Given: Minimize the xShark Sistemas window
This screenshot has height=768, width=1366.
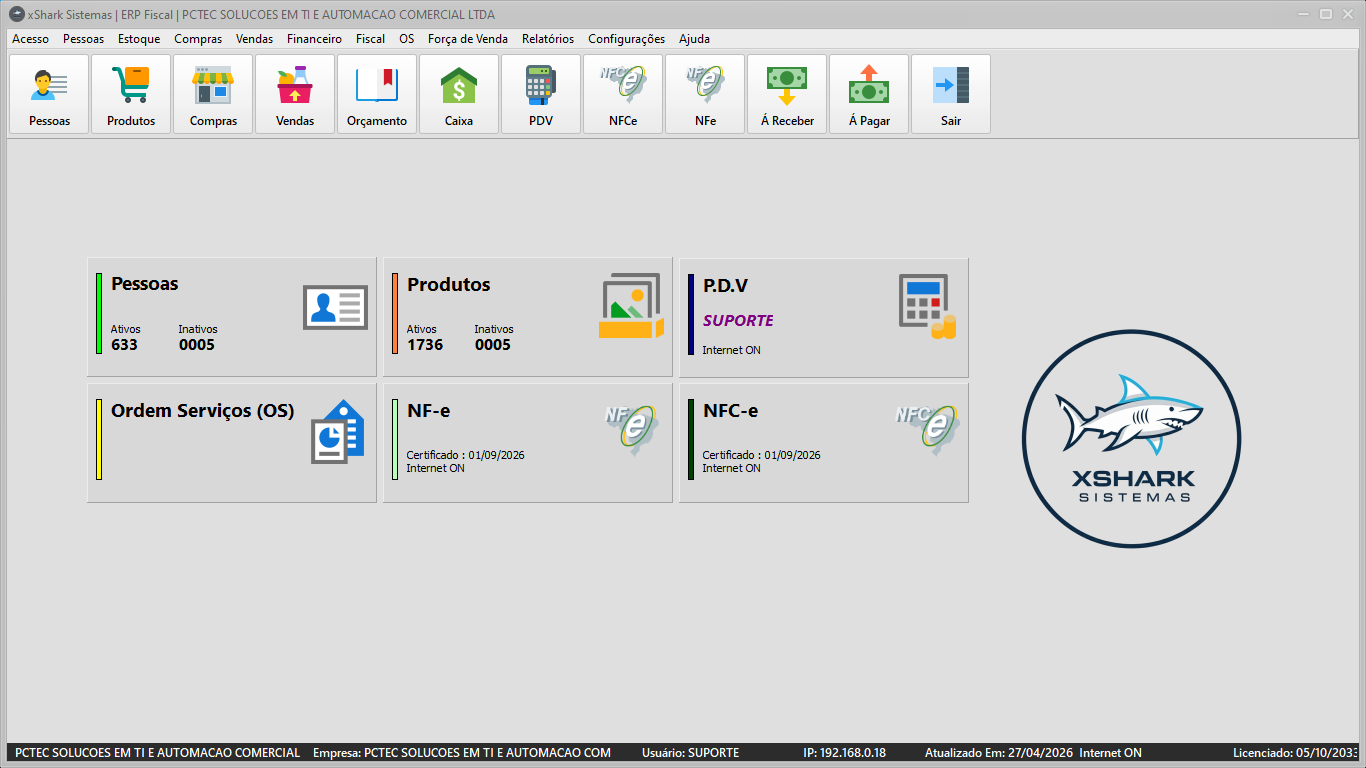Looking at the screenshot, I should [1302, 14].
